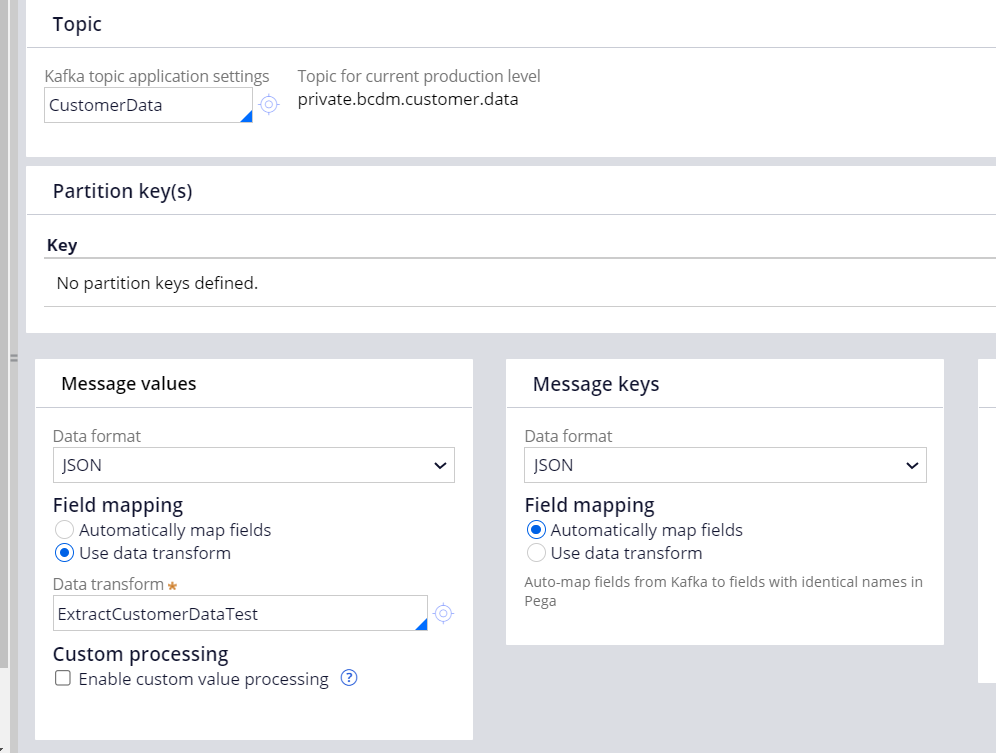Click the topic name private.bcdm.customer.data
Image resolution: width=996 pixels, height=753 pixels.
(408, 99)
